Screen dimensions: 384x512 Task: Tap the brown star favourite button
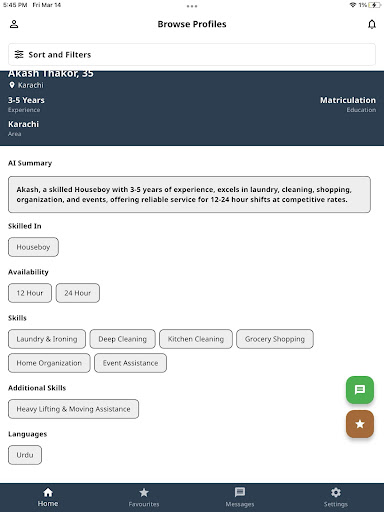coord(360,424)
